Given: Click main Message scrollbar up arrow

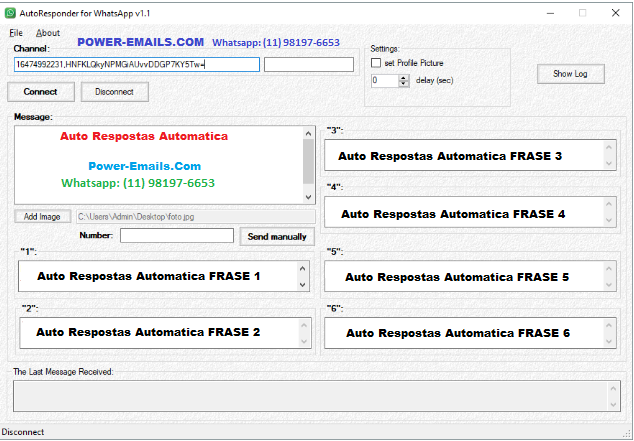Looking at the screenshot, I should (309, 133).
